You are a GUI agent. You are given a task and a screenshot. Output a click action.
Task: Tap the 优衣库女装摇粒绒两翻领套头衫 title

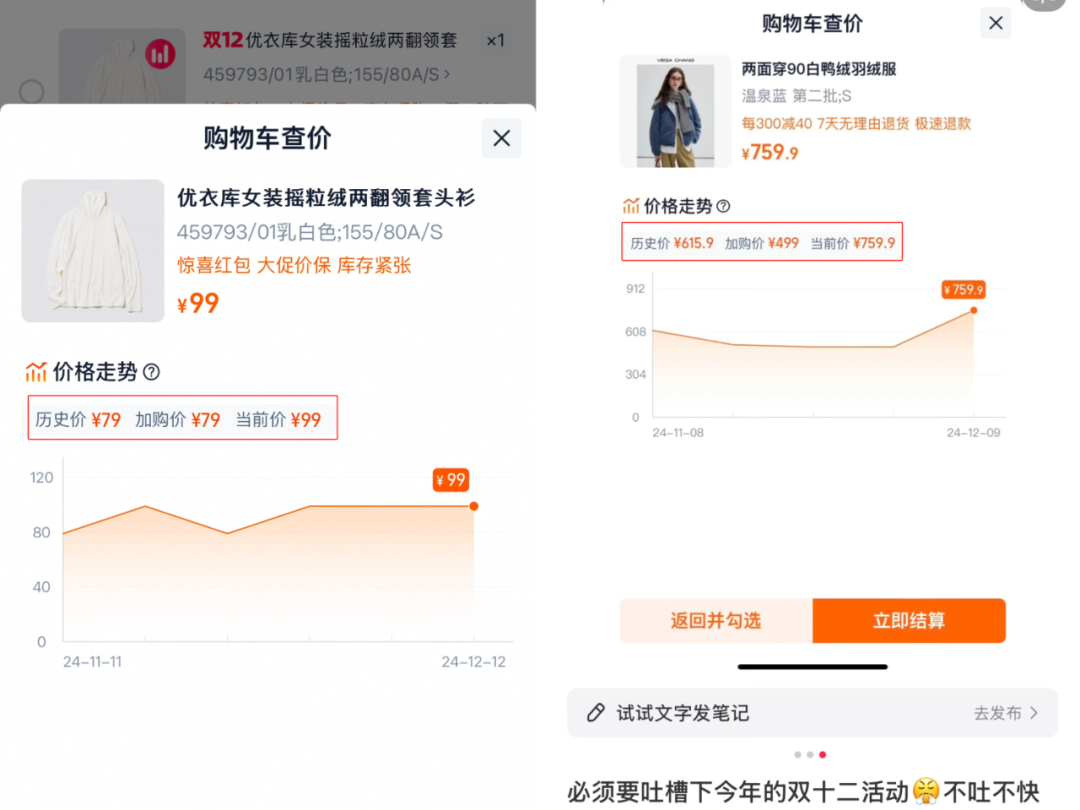[x=326, y=198]
